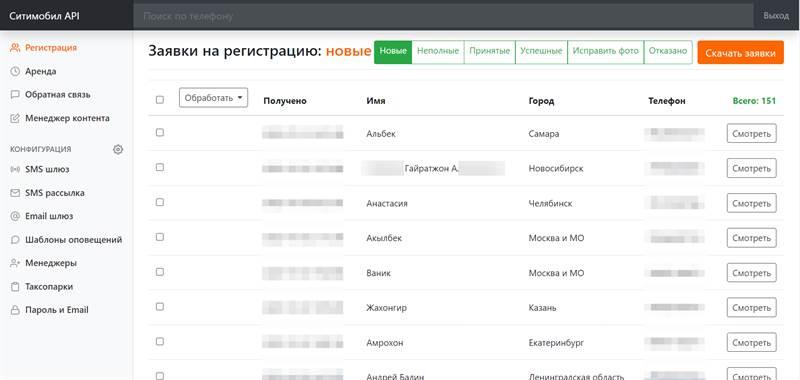Click the clock icon next to Аренда
The width and height of the screenshot is (800, 380).
pos(15,71)
